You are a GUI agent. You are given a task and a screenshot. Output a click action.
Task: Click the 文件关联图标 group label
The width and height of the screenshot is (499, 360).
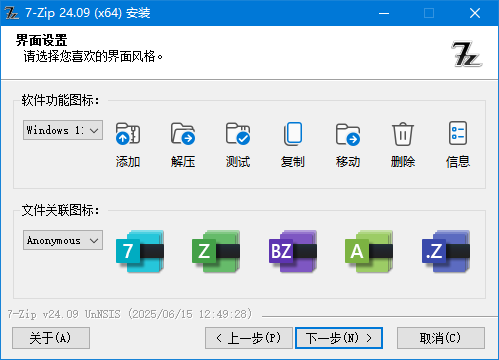click(60, 210)
